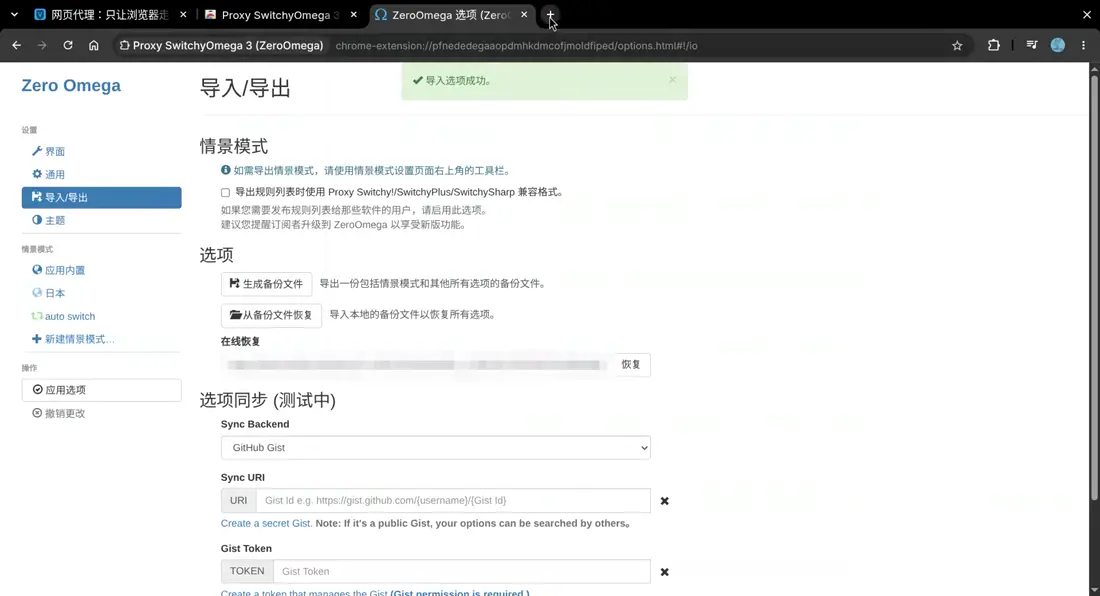This screenshot has height=596, width=1100.
Task: Clear the Sync URI field with X icon
Action: pyautogui.click(x=664, y=501)
